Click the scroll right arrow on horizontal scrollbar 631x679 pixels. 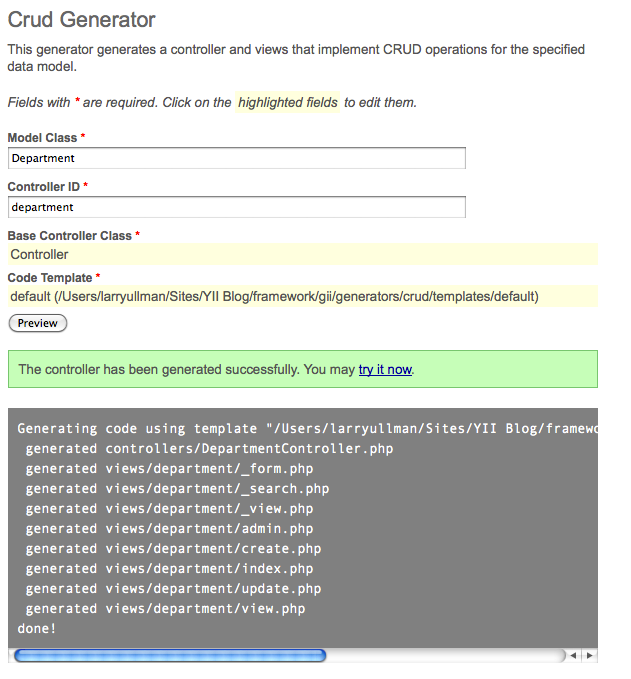pos(590,656)
